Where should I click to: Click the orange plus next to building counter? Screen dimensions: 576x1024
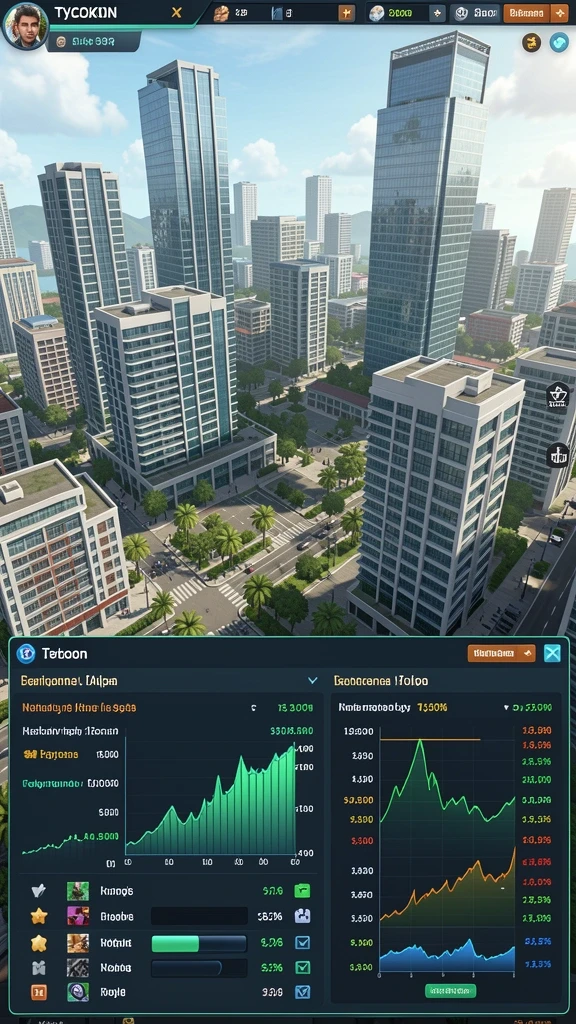[x=347, y=12]
